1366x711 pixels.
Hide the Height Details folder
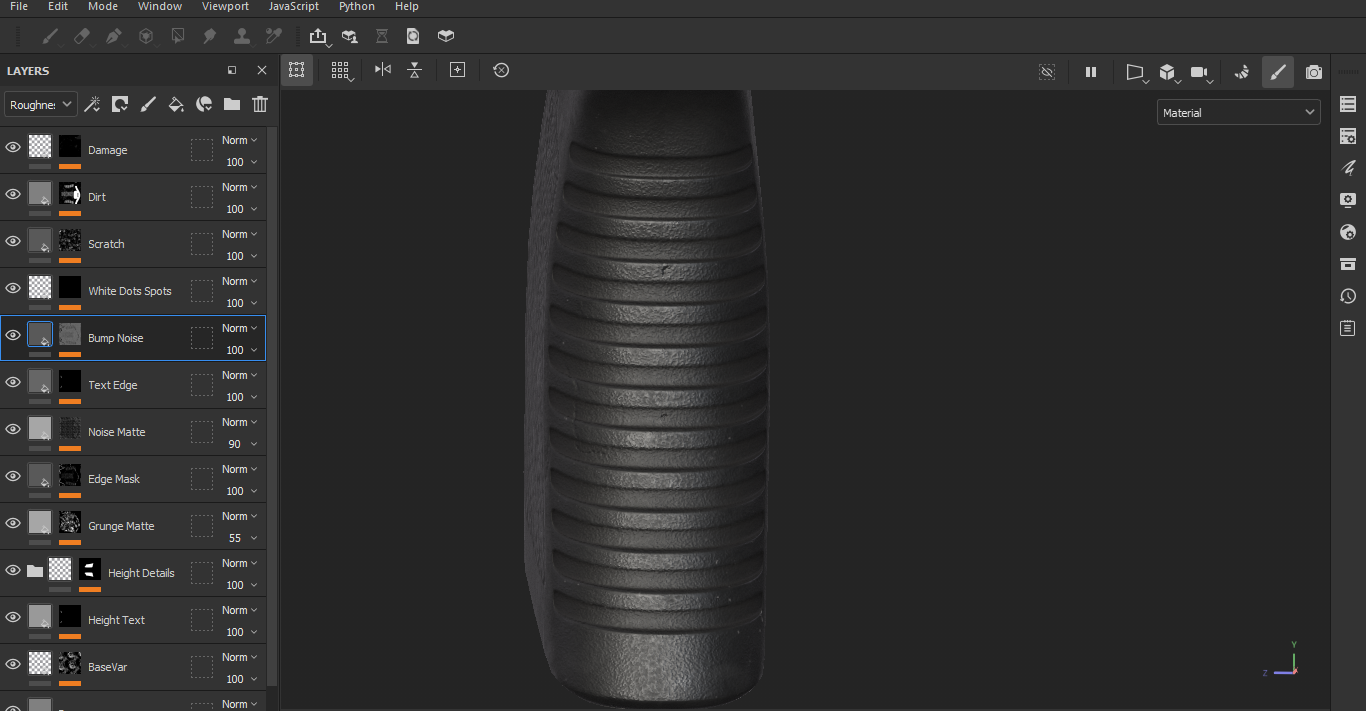point(13,570)
